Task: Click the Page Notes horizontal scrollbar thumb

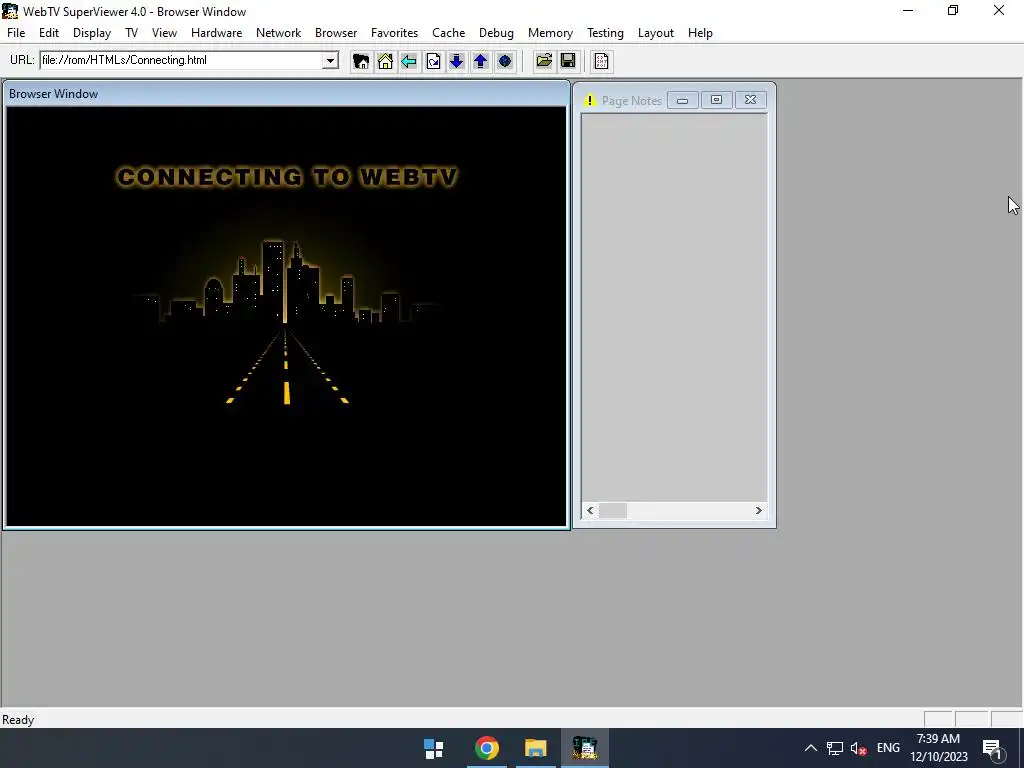Action: click(613, 510)
